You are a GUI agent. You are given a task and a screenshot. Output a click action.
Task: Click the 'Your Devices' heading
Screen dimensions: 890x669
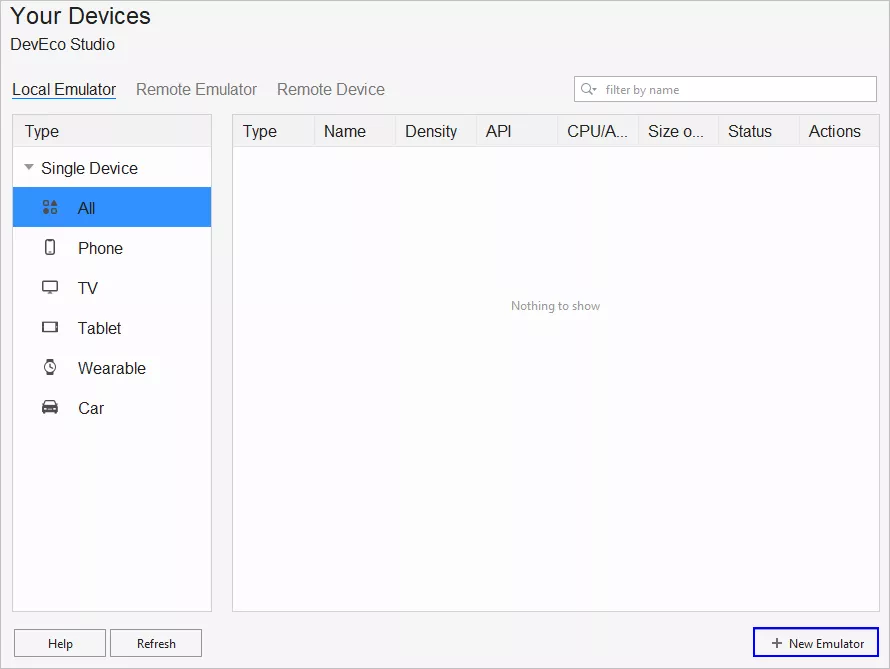coord(81,16)
